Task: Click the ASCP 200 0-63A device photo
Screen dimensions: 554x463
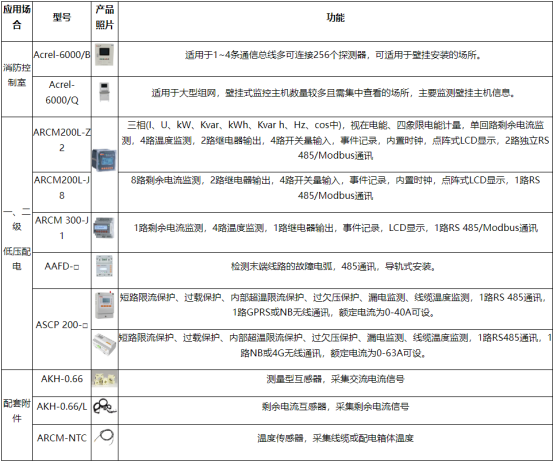Action: pyautogui.click(x=105, y=344)
